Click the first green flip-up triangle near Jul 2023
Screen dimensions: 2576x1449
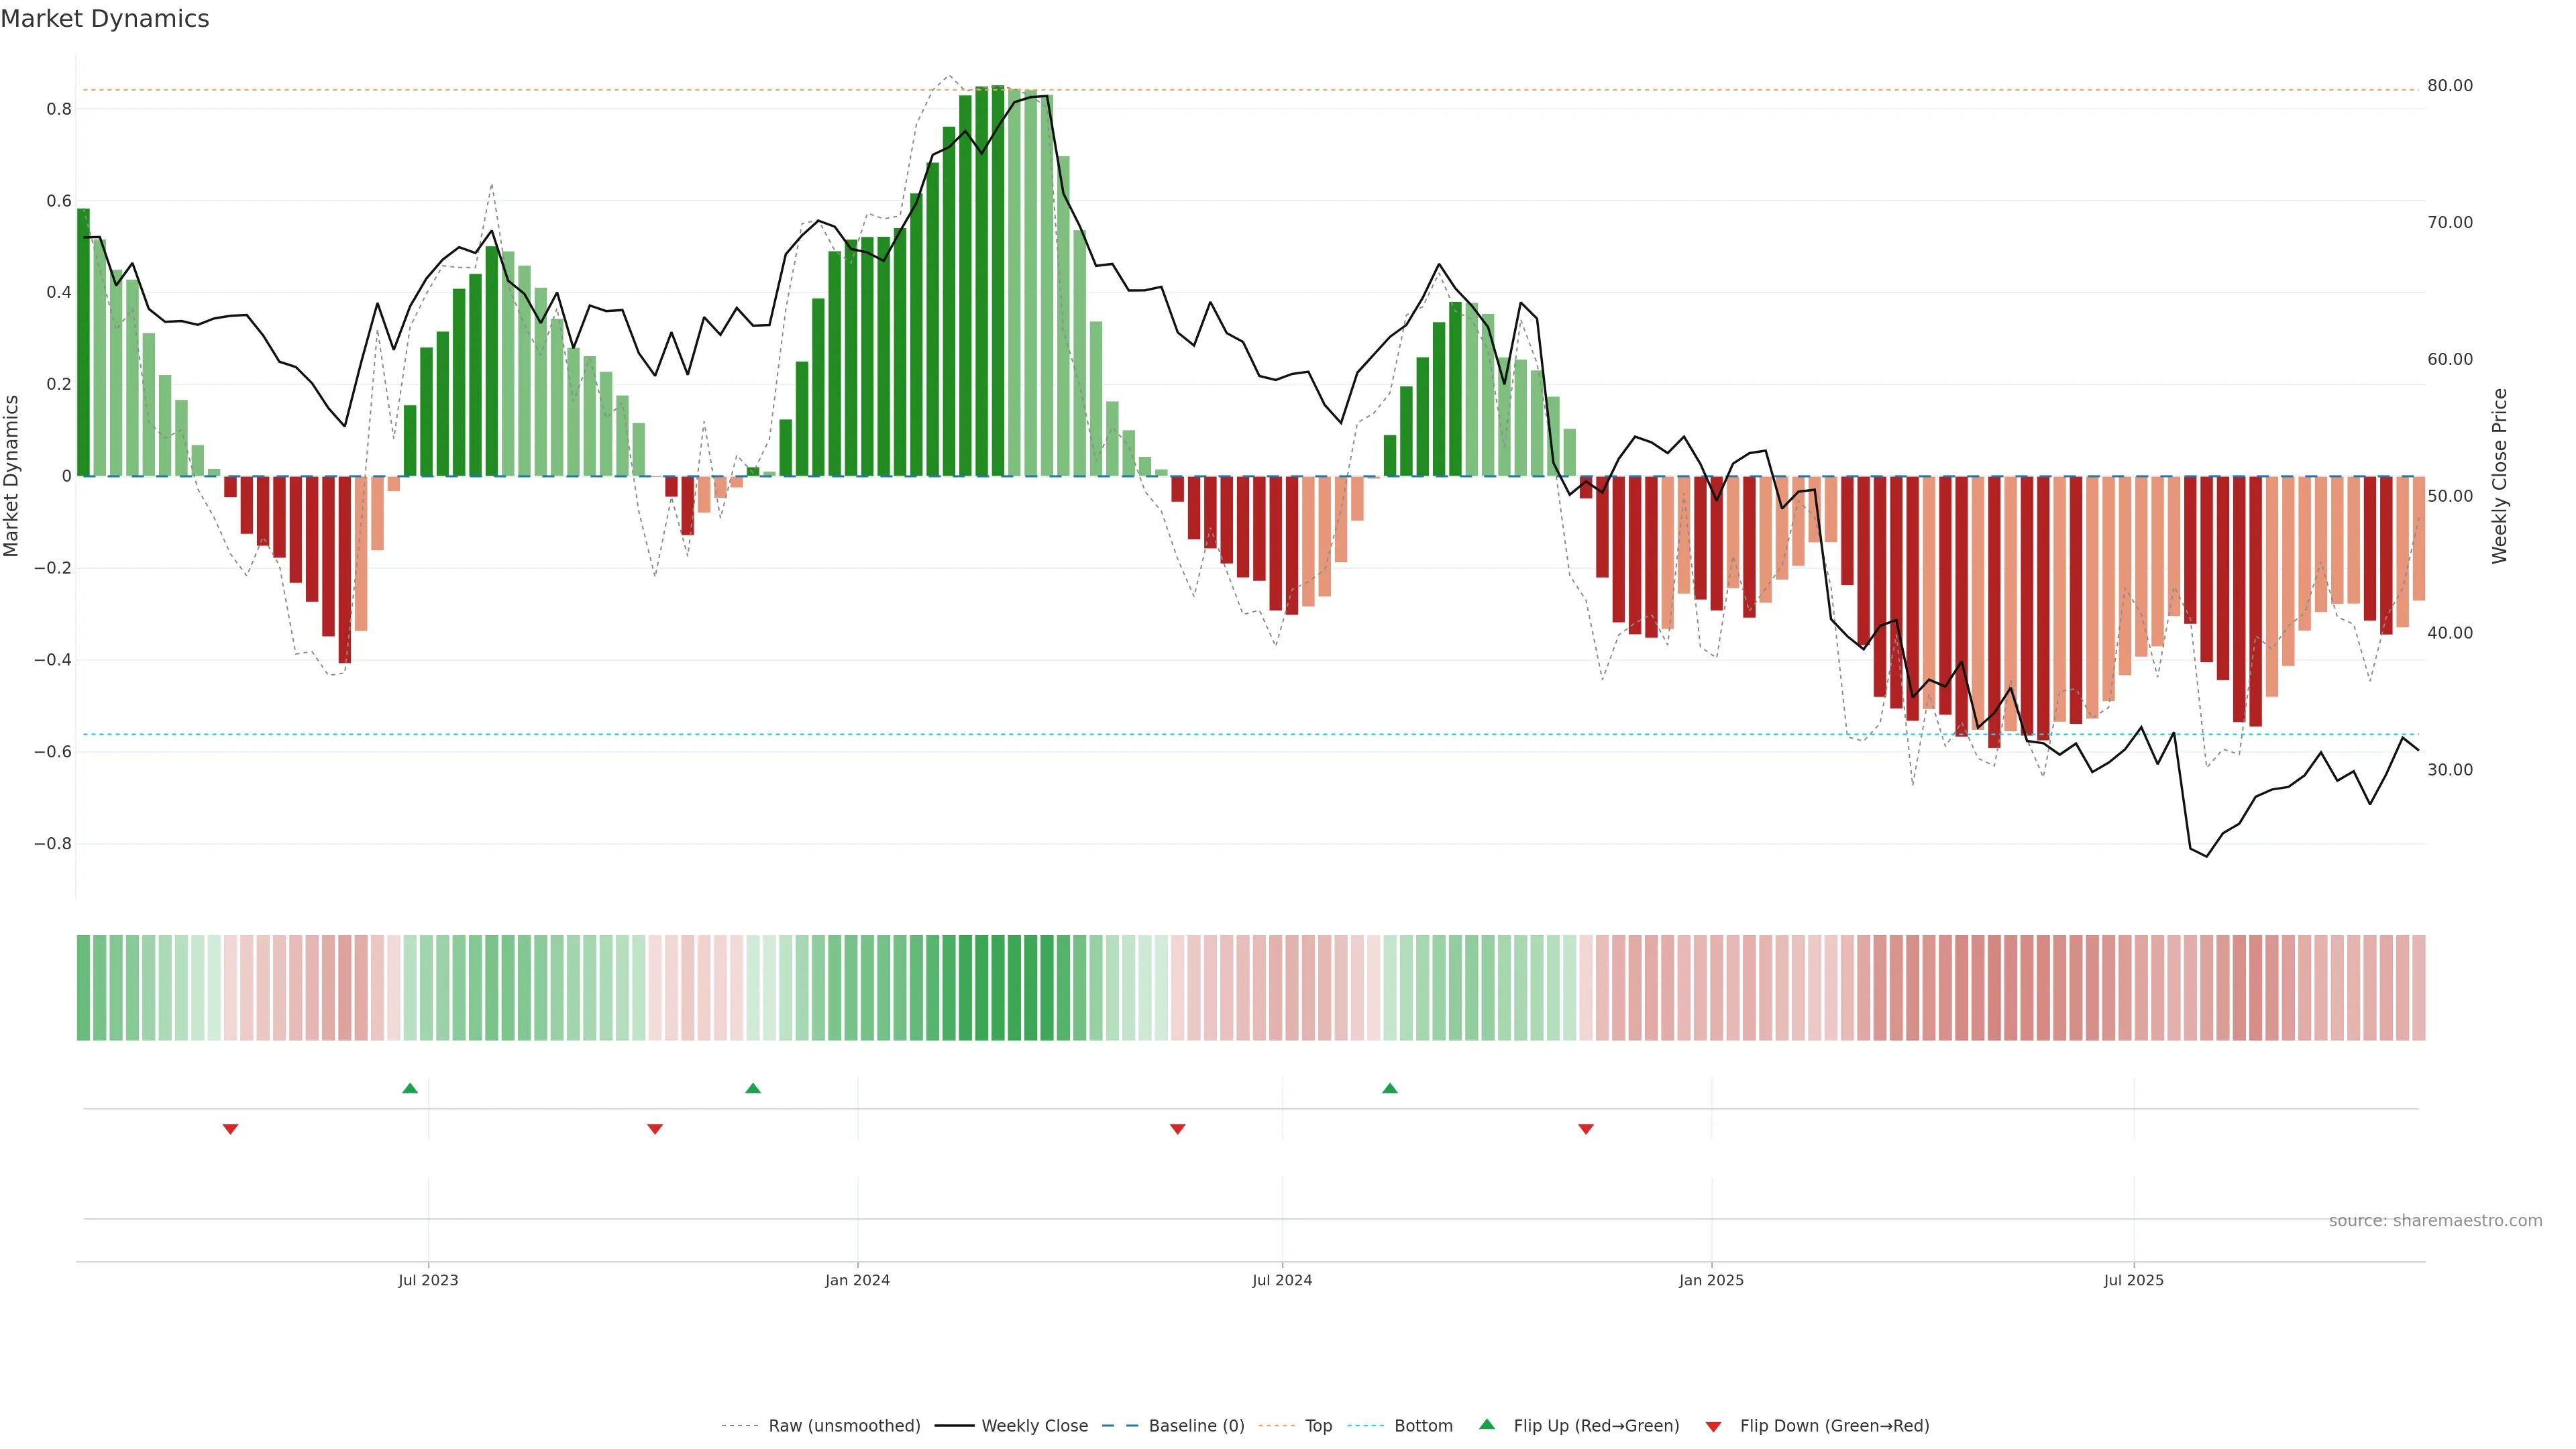(x=410, y=1088)
